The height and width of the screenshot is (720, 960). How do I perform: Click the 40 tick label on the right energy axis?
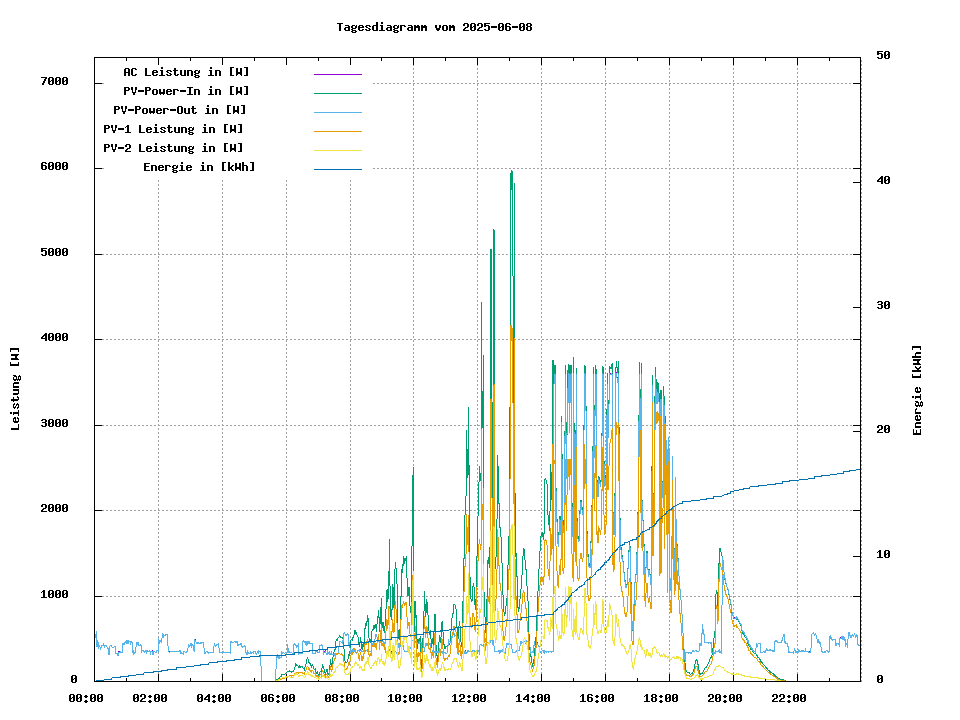coord(883,181)
